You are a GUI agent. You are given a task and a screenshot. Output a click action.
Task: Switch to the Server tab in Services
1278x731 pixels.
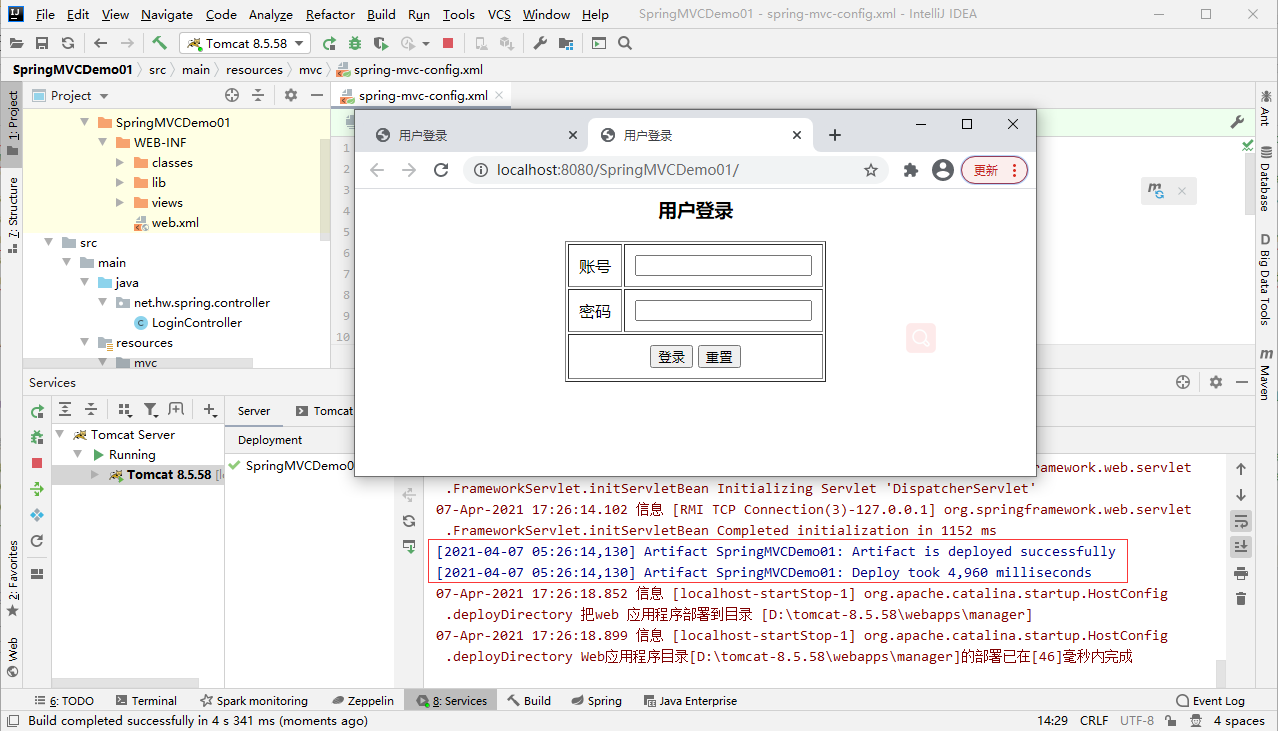(254, 411)
